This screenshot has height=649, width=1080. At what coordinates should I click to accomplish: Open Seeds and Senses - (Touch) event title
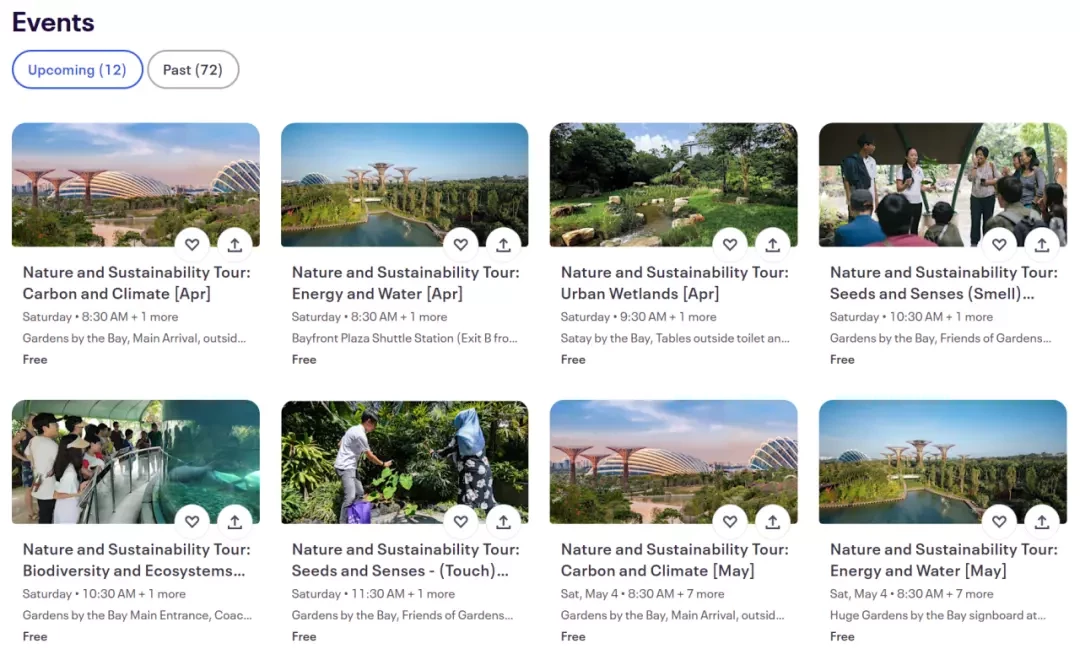point(406,559)
